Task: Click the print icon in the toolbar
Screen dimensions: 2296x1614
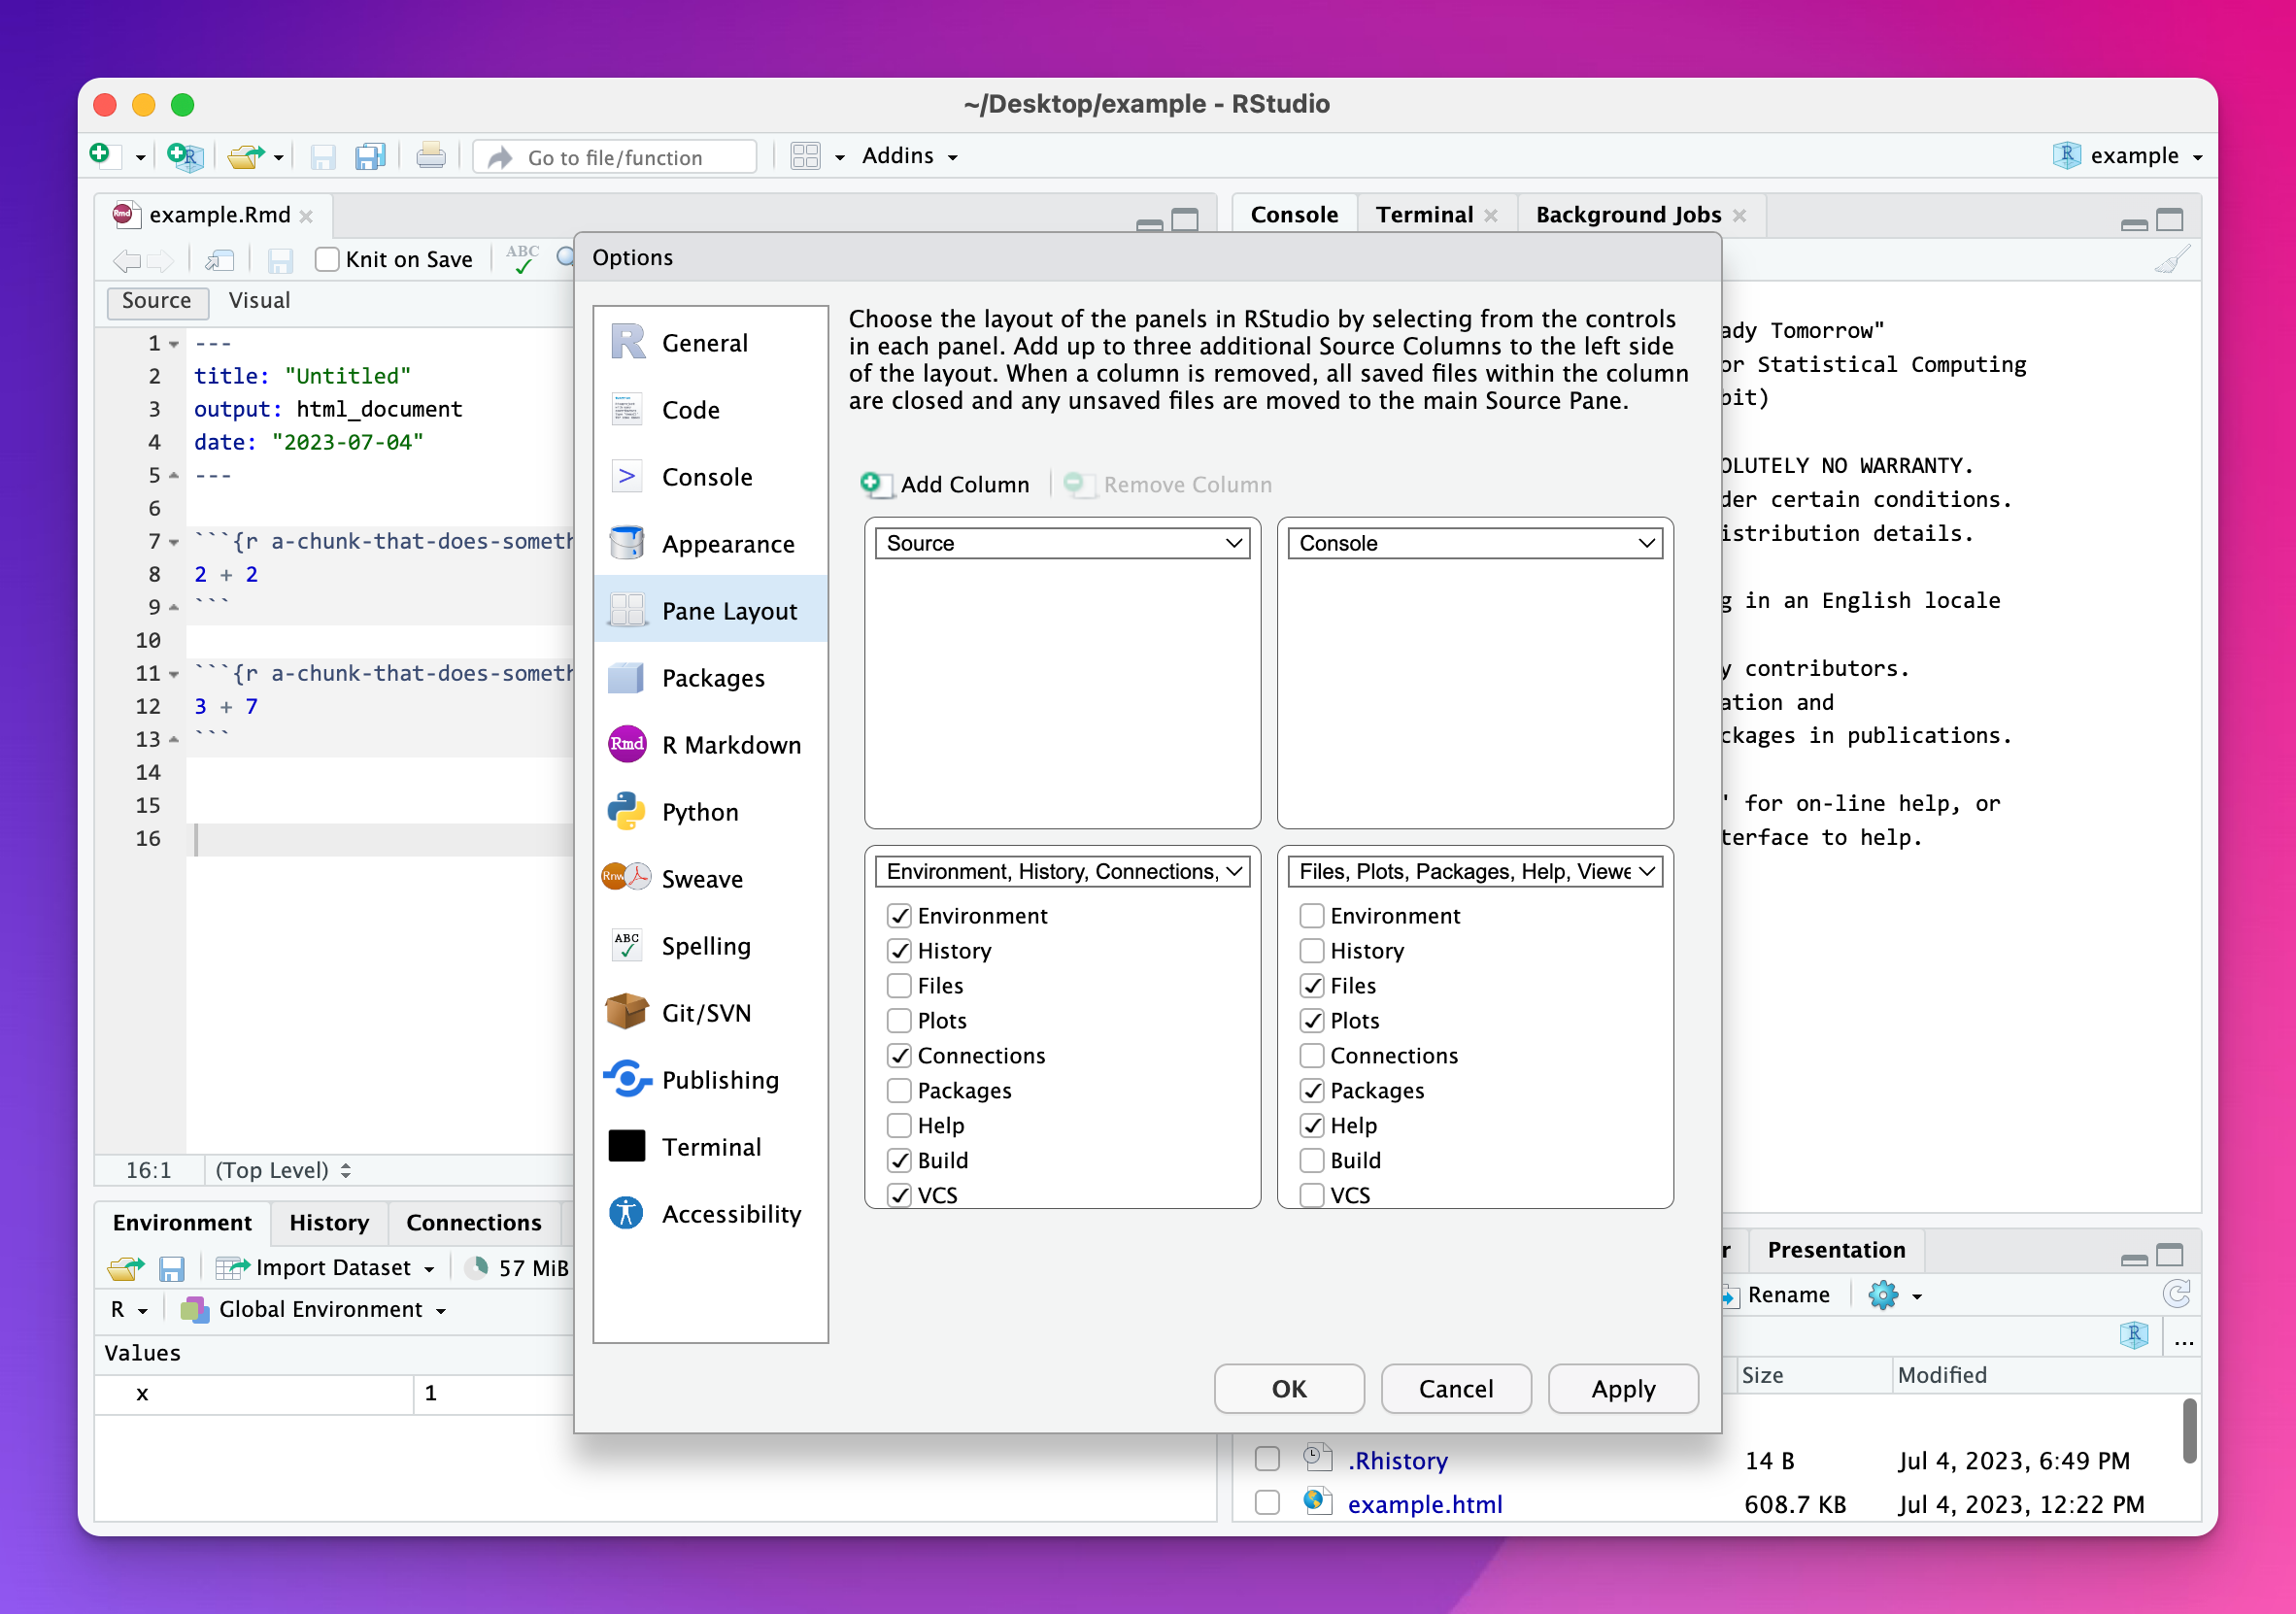Action: [431, 156]
